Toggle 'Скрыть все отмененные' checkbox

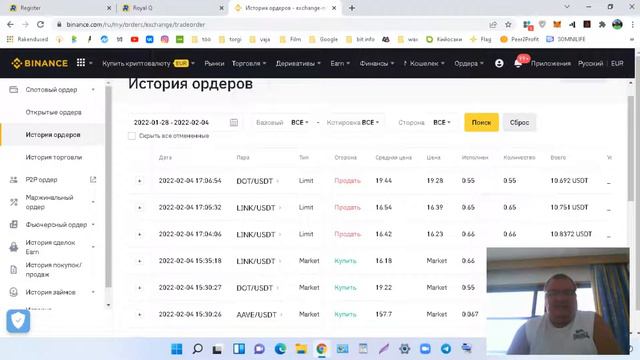[x=131, y=136]
